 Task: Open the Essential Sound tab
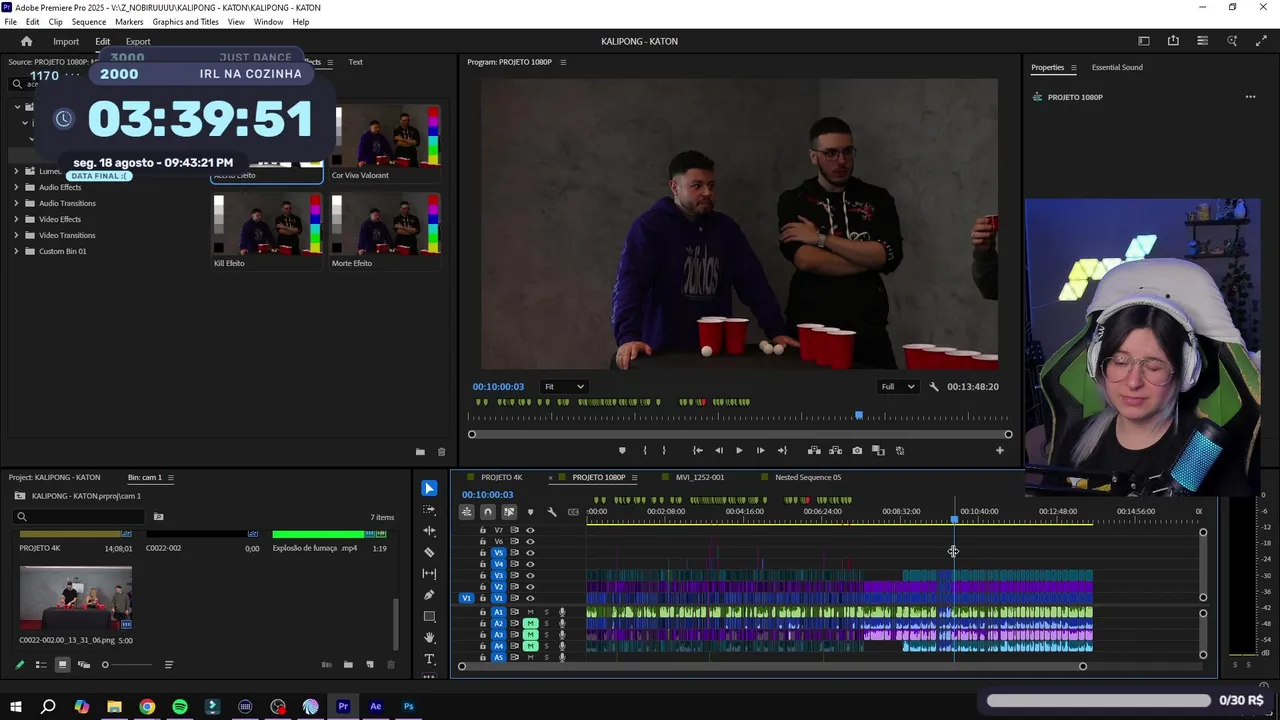1117,67
